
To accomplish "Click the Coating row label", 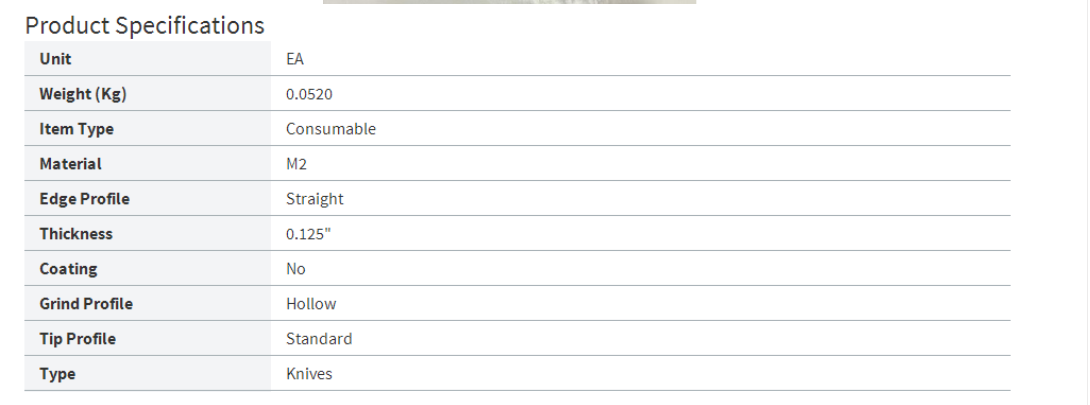I will tap(68, 269).
